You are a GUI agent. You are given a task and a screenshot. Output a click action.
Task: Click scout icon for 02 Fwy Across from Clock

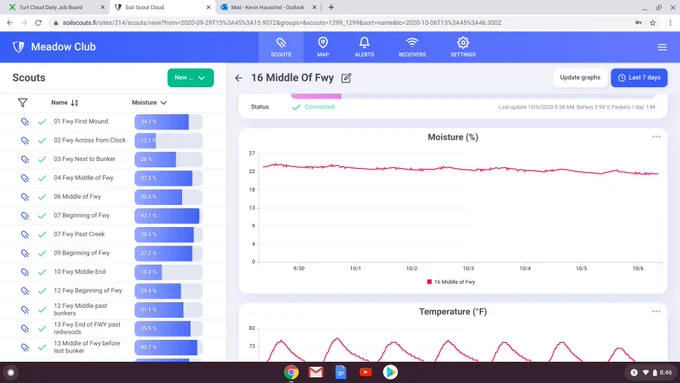click(25, 141)
